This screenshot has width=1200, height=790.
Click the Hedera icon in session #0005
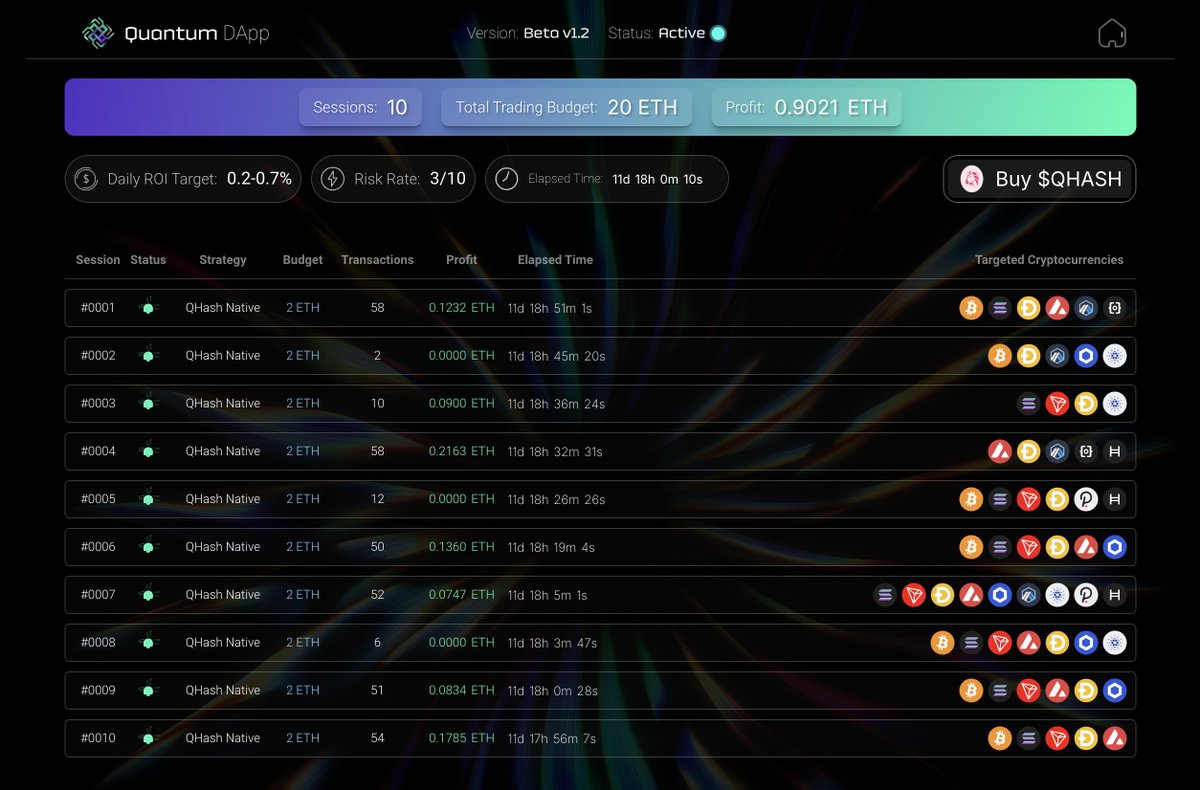[1115, 499]
